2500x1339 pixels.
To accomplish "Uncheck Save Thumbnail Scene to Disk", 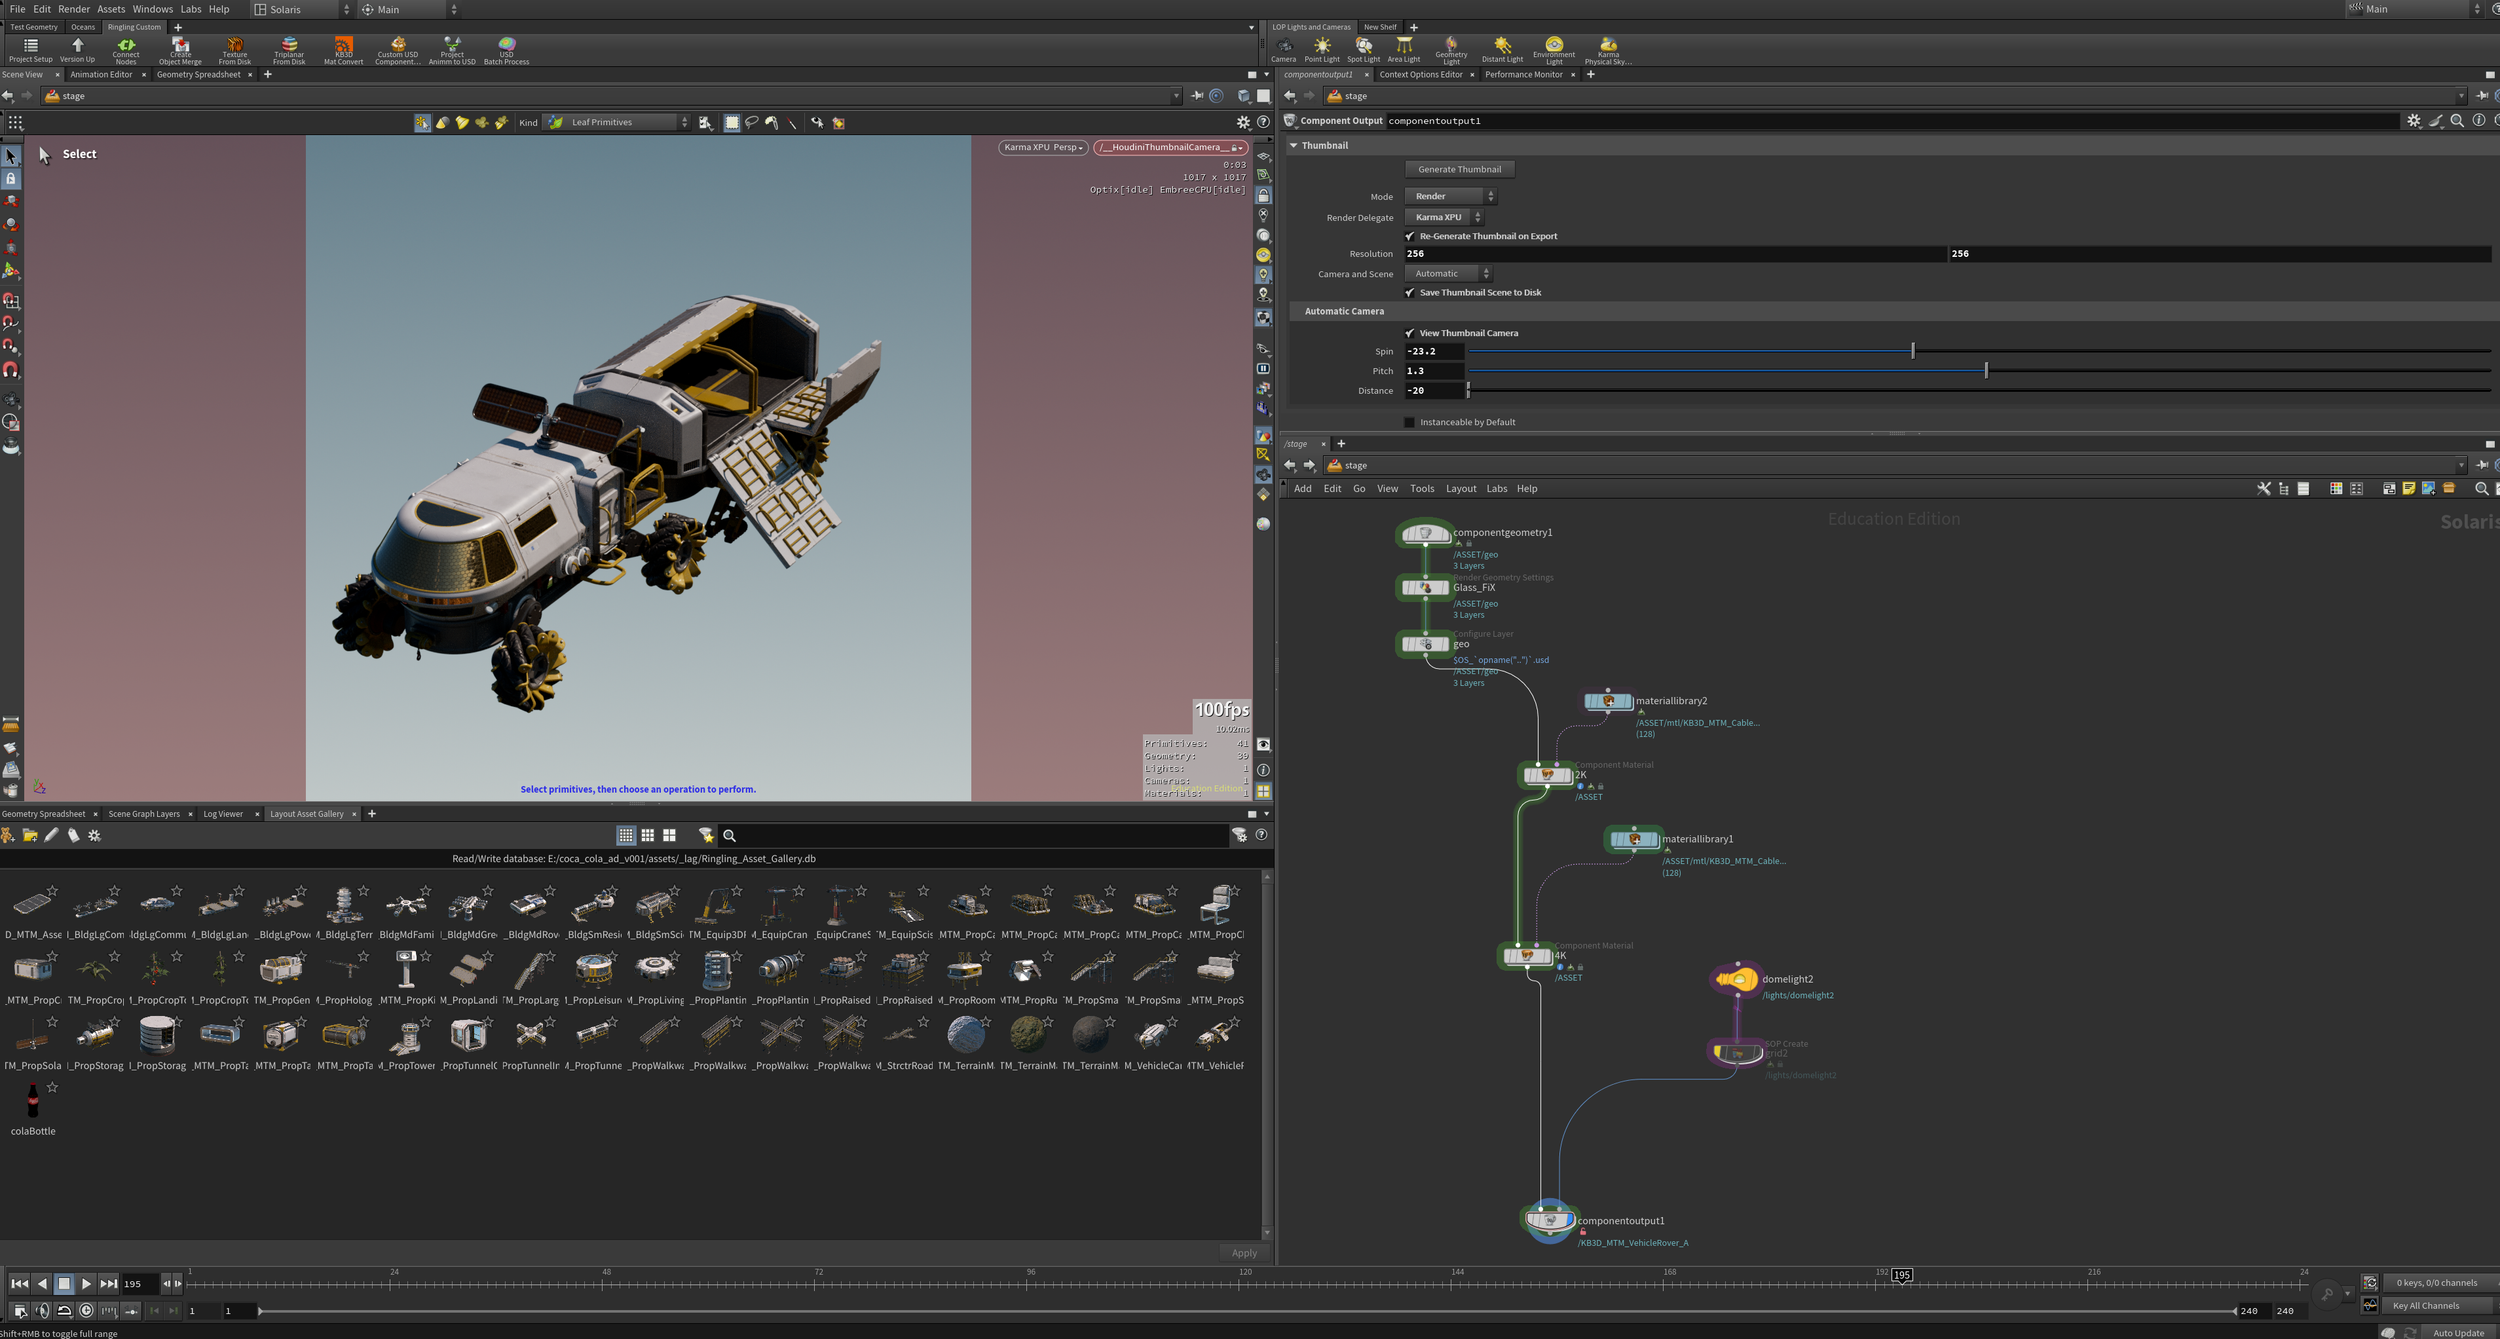I will [x=1410, y=293].
